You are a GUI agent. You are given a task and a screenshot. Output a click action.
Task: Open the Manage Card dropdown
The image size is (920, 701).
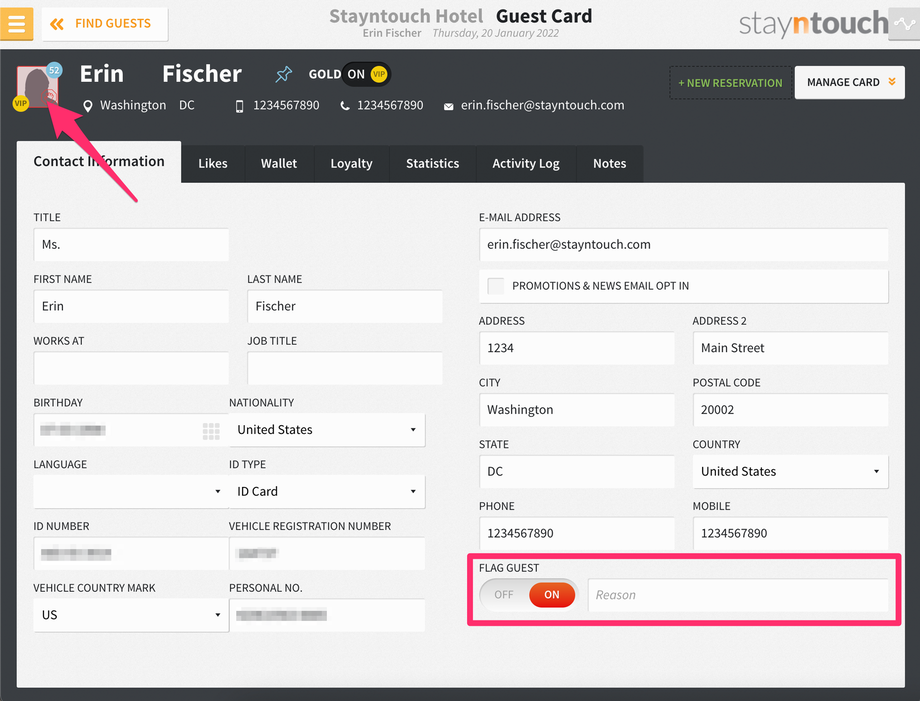pyautogui.click(x=850, y=83)
